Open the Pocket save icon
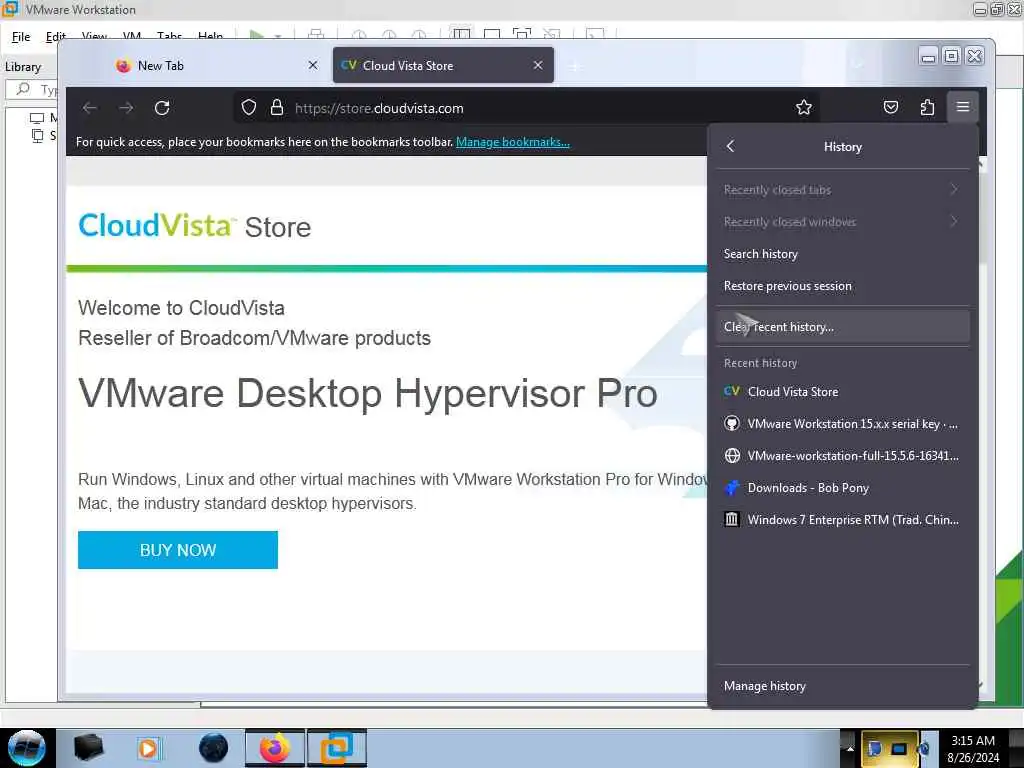Image resolution: width=1024 pixels, height=768 pixels. [891, 108]
